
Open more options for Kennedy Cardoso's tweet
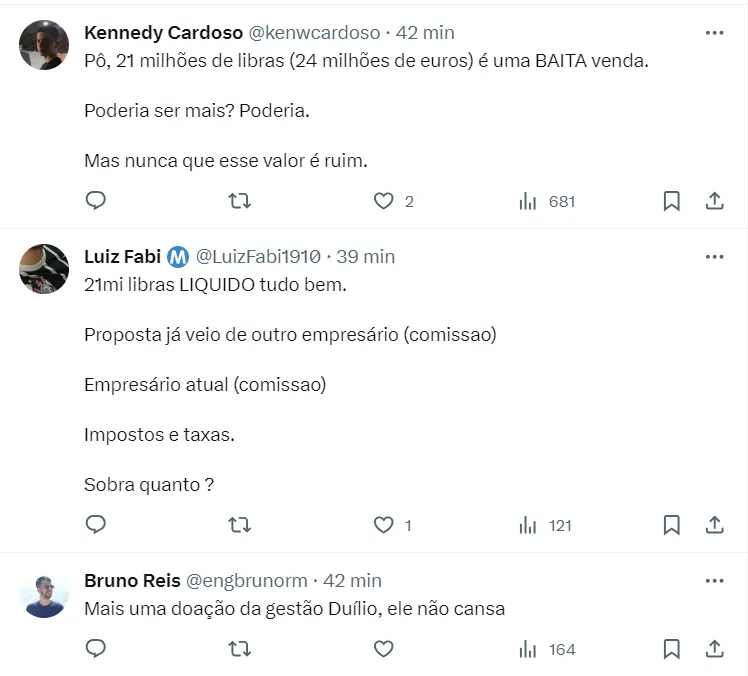click(x=714, y=33)
